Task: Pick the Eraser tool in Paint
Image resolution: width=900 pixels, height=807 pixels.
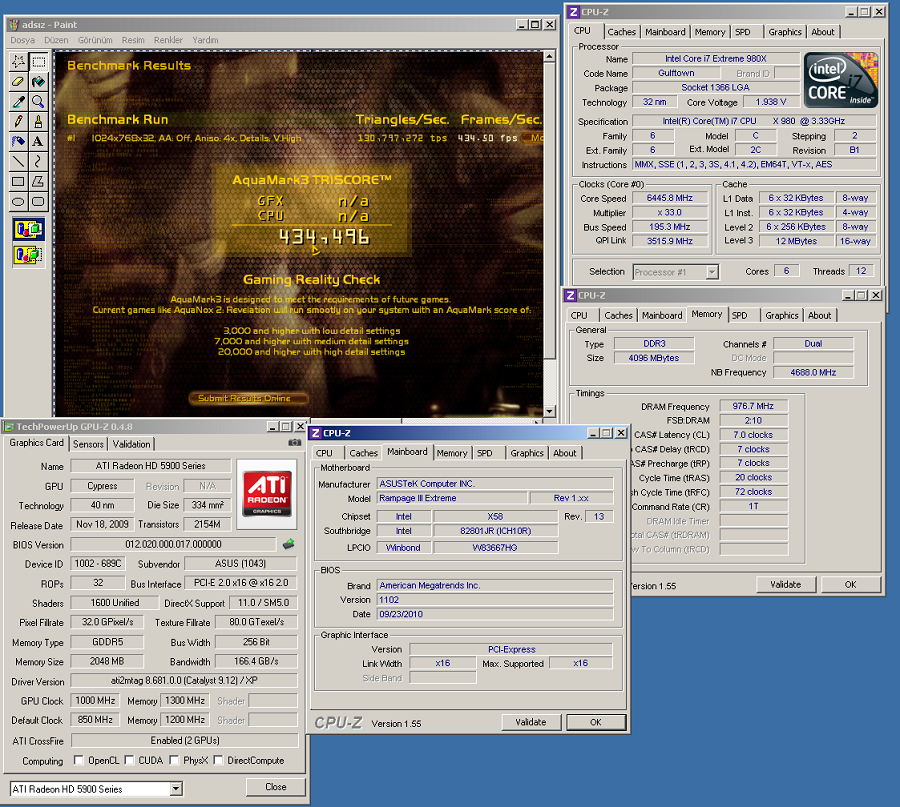Action: pos(18,82)
